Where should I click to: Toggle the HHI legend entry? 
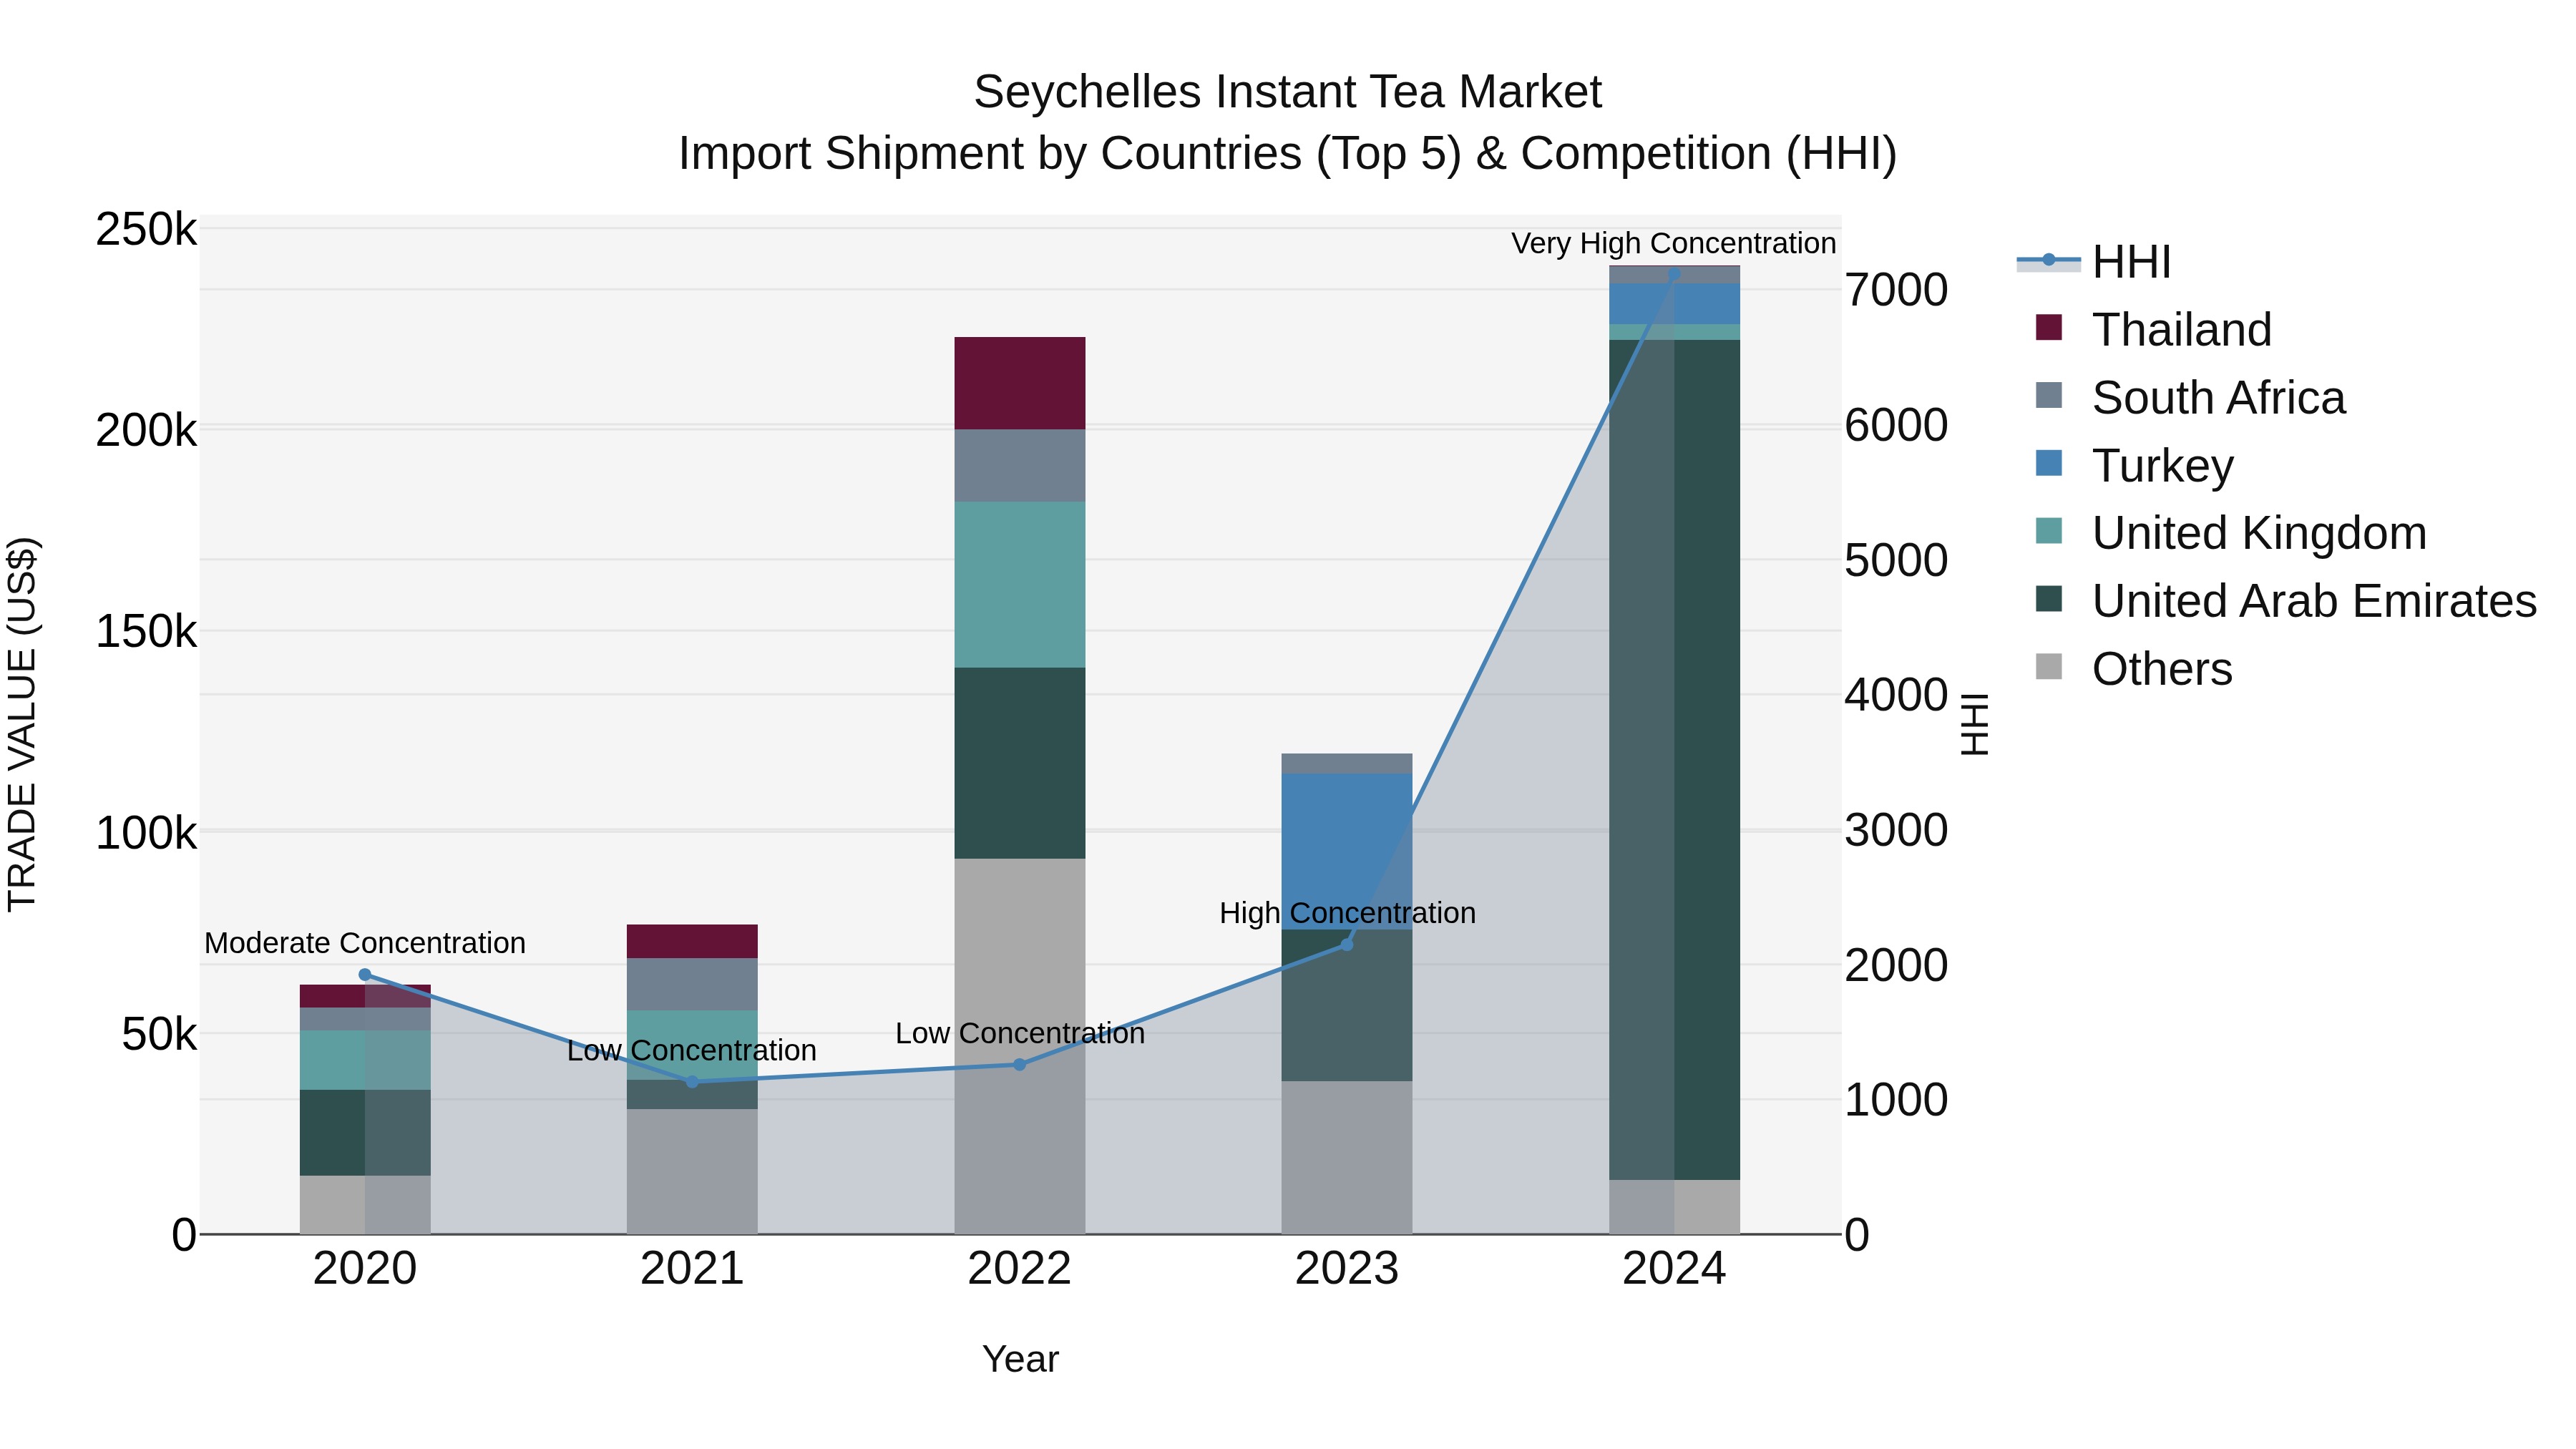tap(2131, 262)
